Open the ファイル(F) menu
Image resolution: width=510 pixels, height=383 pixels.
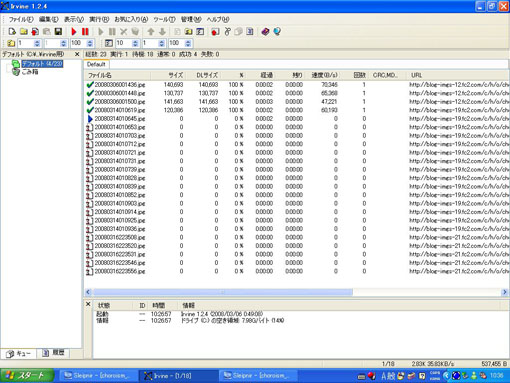click(21, 19)
